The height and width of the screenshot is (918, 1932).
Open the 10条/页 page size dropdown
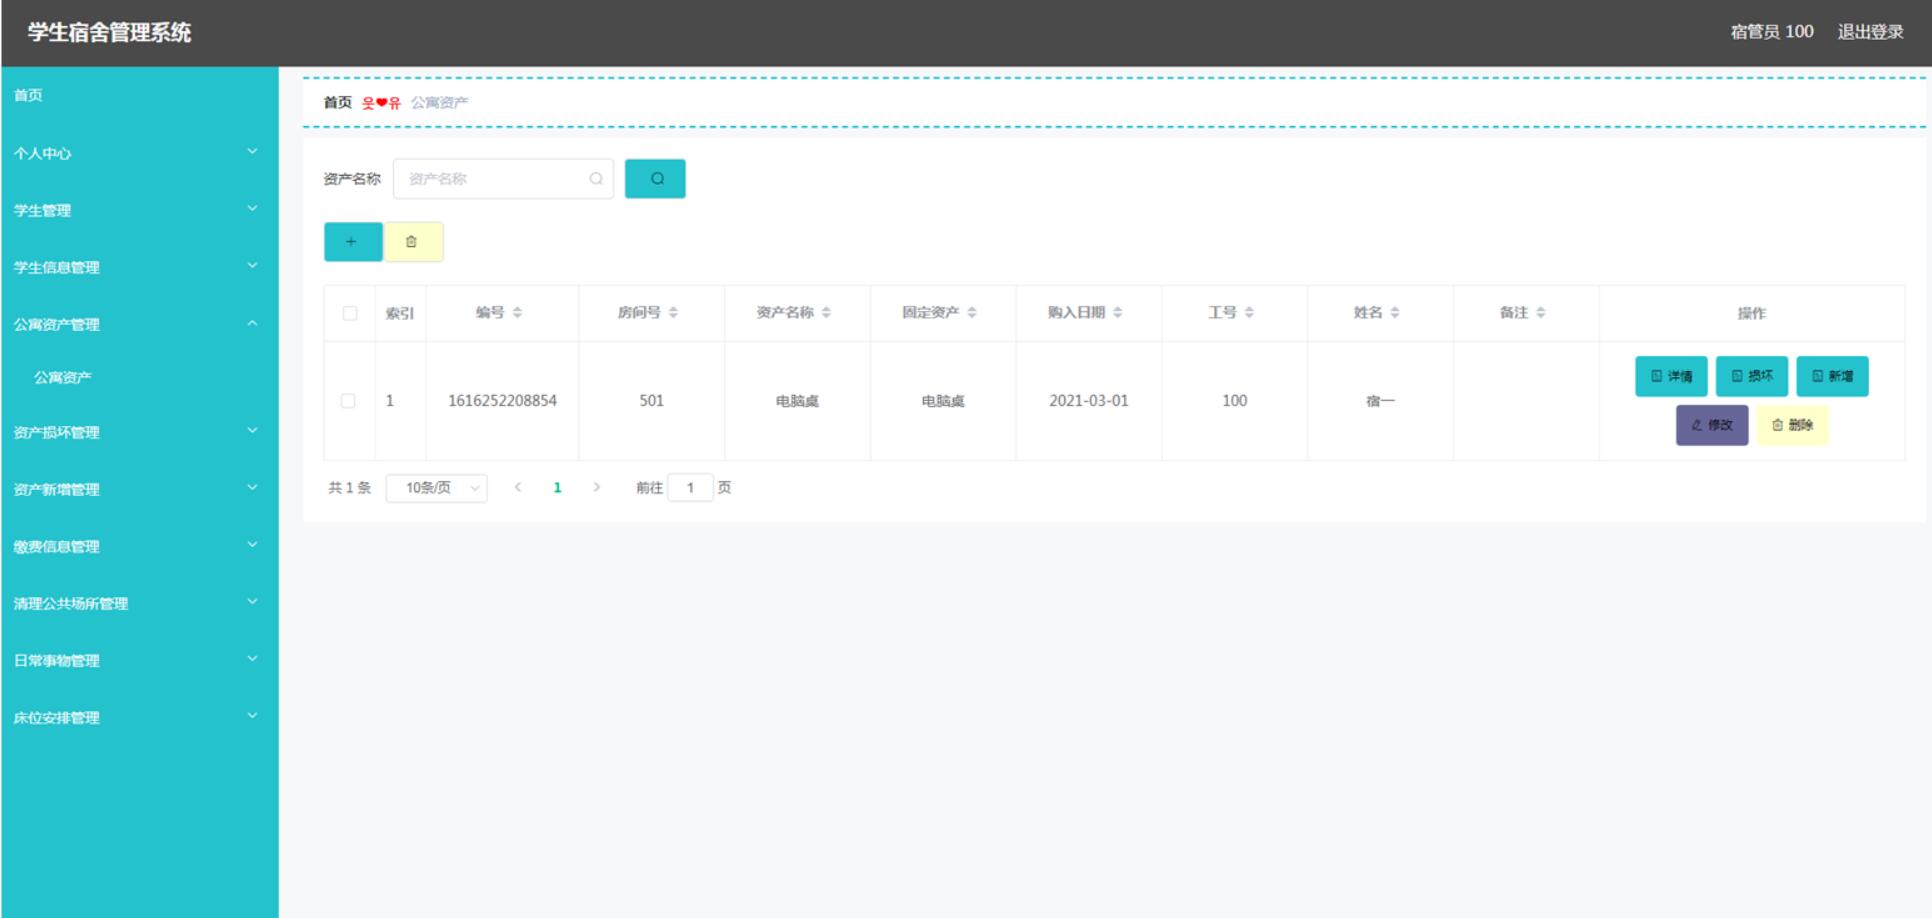tap(437, 488)
